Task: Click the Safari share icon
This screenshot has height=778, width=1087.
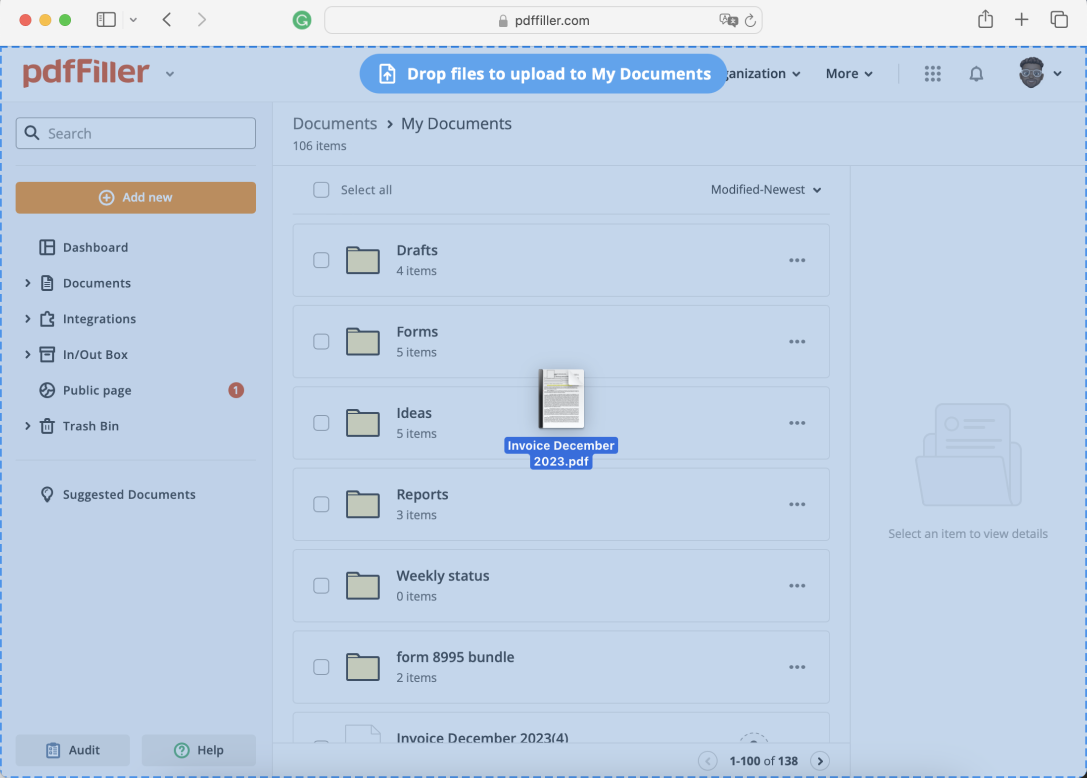Action: [985, 20]
